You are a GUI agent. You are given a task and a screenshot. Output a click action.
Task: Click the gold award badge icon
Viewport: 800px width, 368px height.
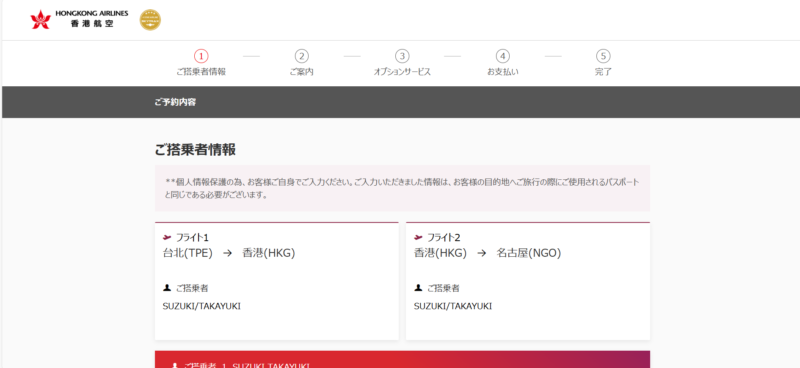point(150,20)
